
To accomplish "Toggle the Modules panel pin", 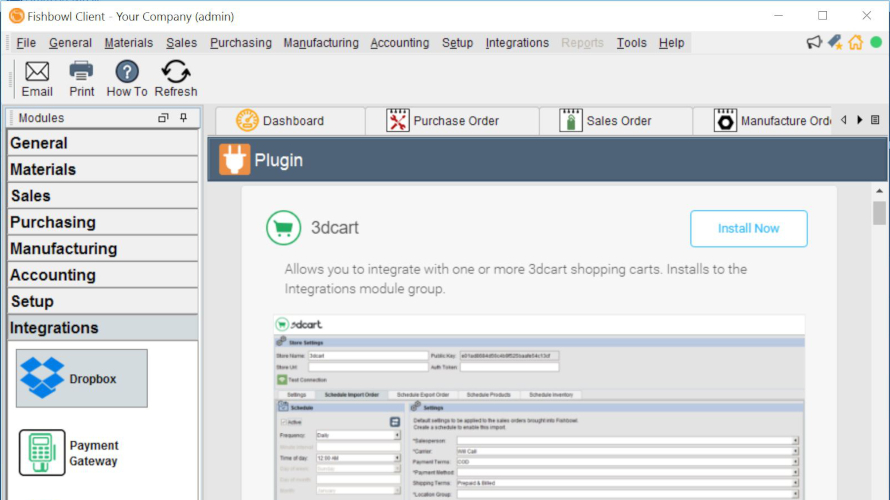I will click(183, 118).
